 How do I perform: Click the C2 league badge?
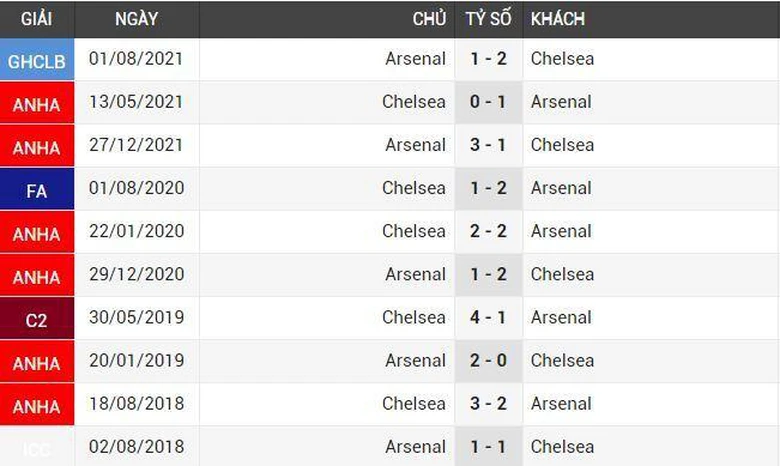(37, 320)
